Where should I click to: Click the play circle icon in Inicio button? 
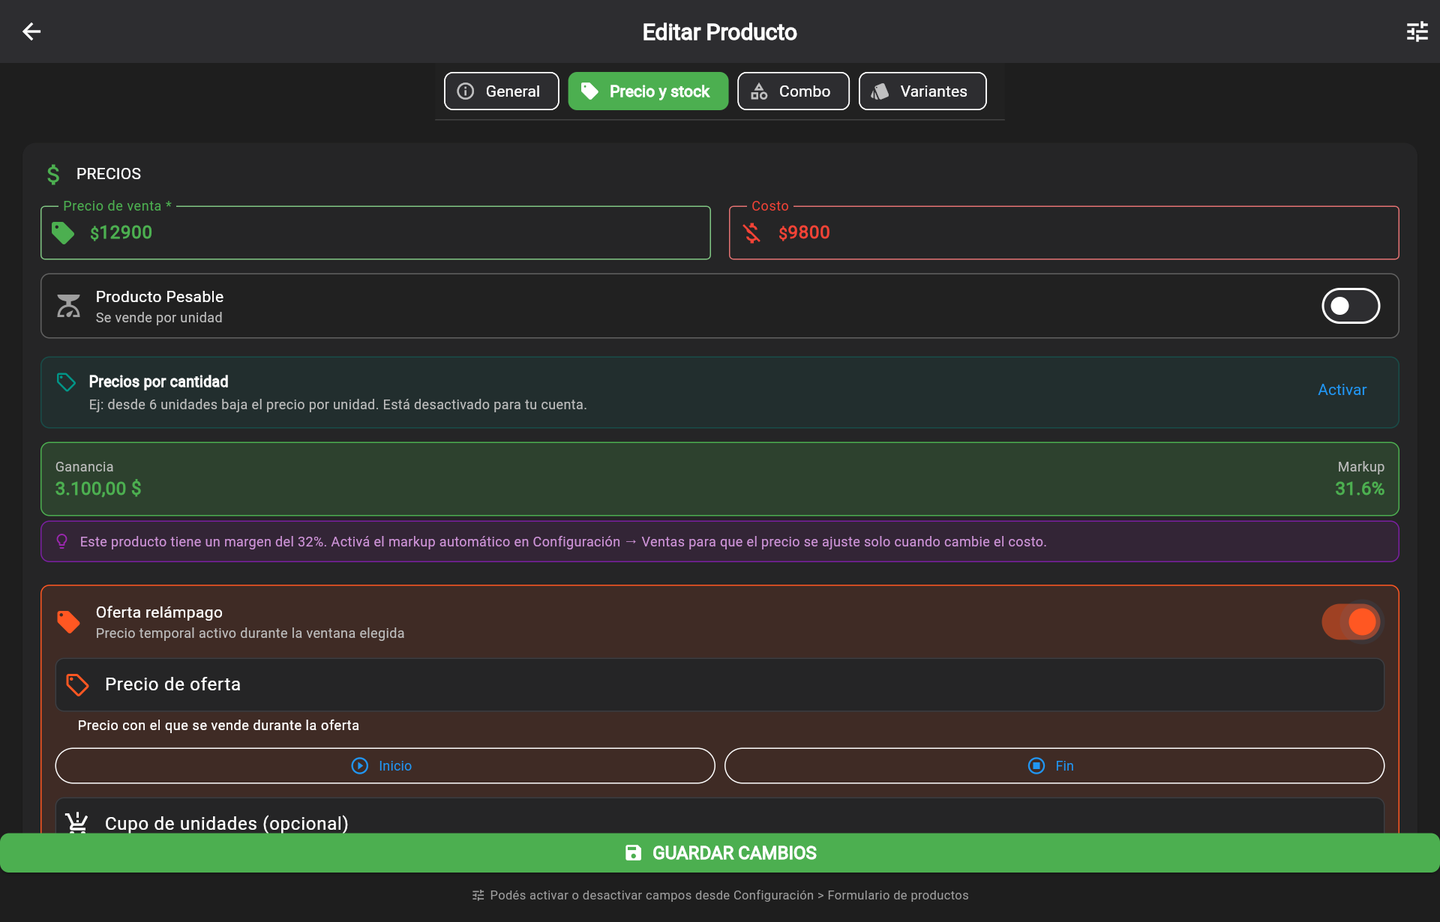360,766
